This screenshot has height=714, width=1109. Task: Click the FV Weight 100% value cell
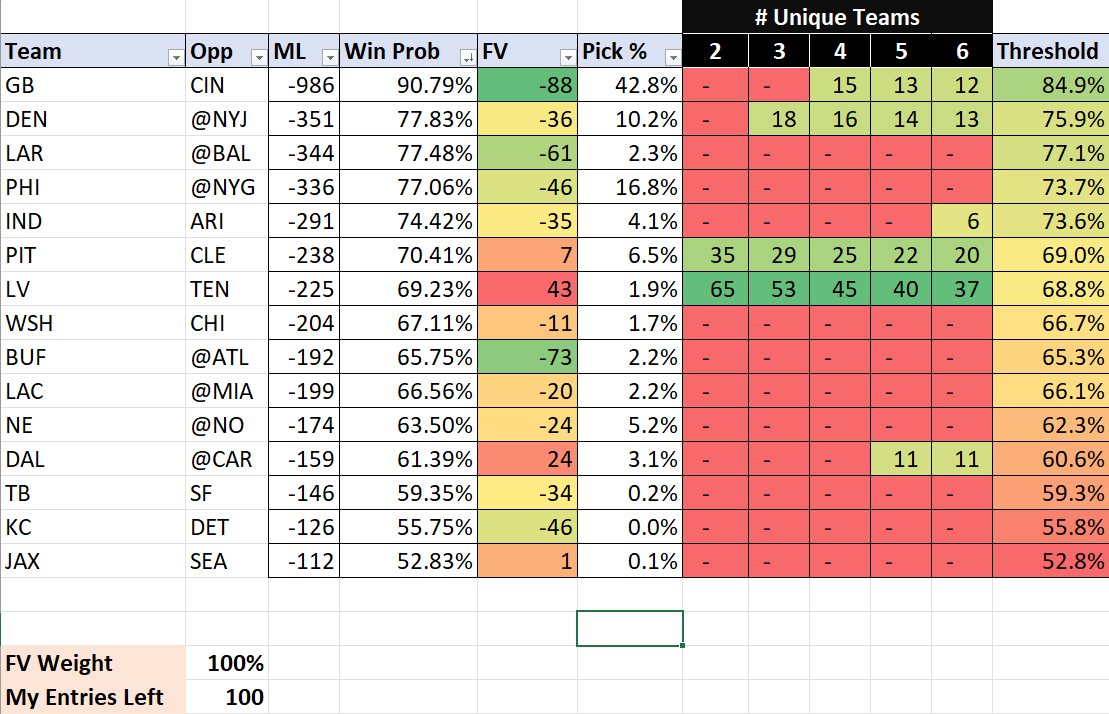click(x=228, y=663)
